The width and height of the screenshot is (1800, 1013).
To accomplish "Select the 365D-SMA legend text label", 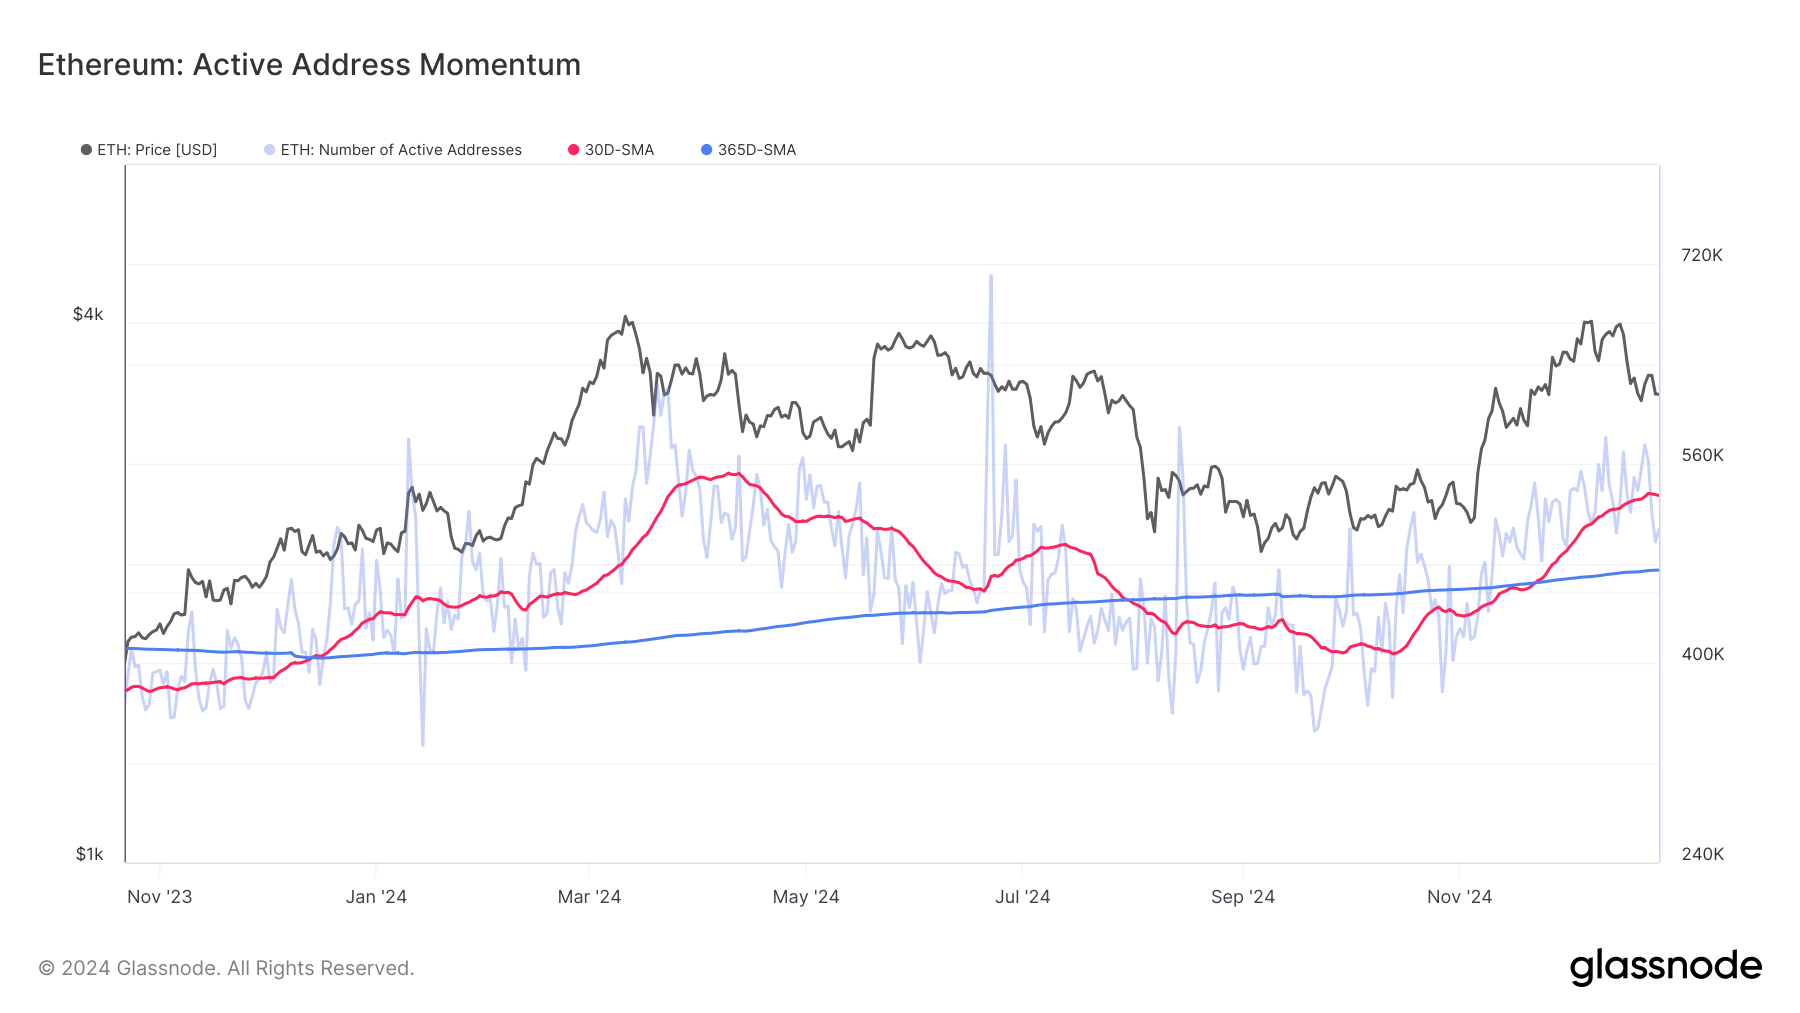I will [756, 150].
